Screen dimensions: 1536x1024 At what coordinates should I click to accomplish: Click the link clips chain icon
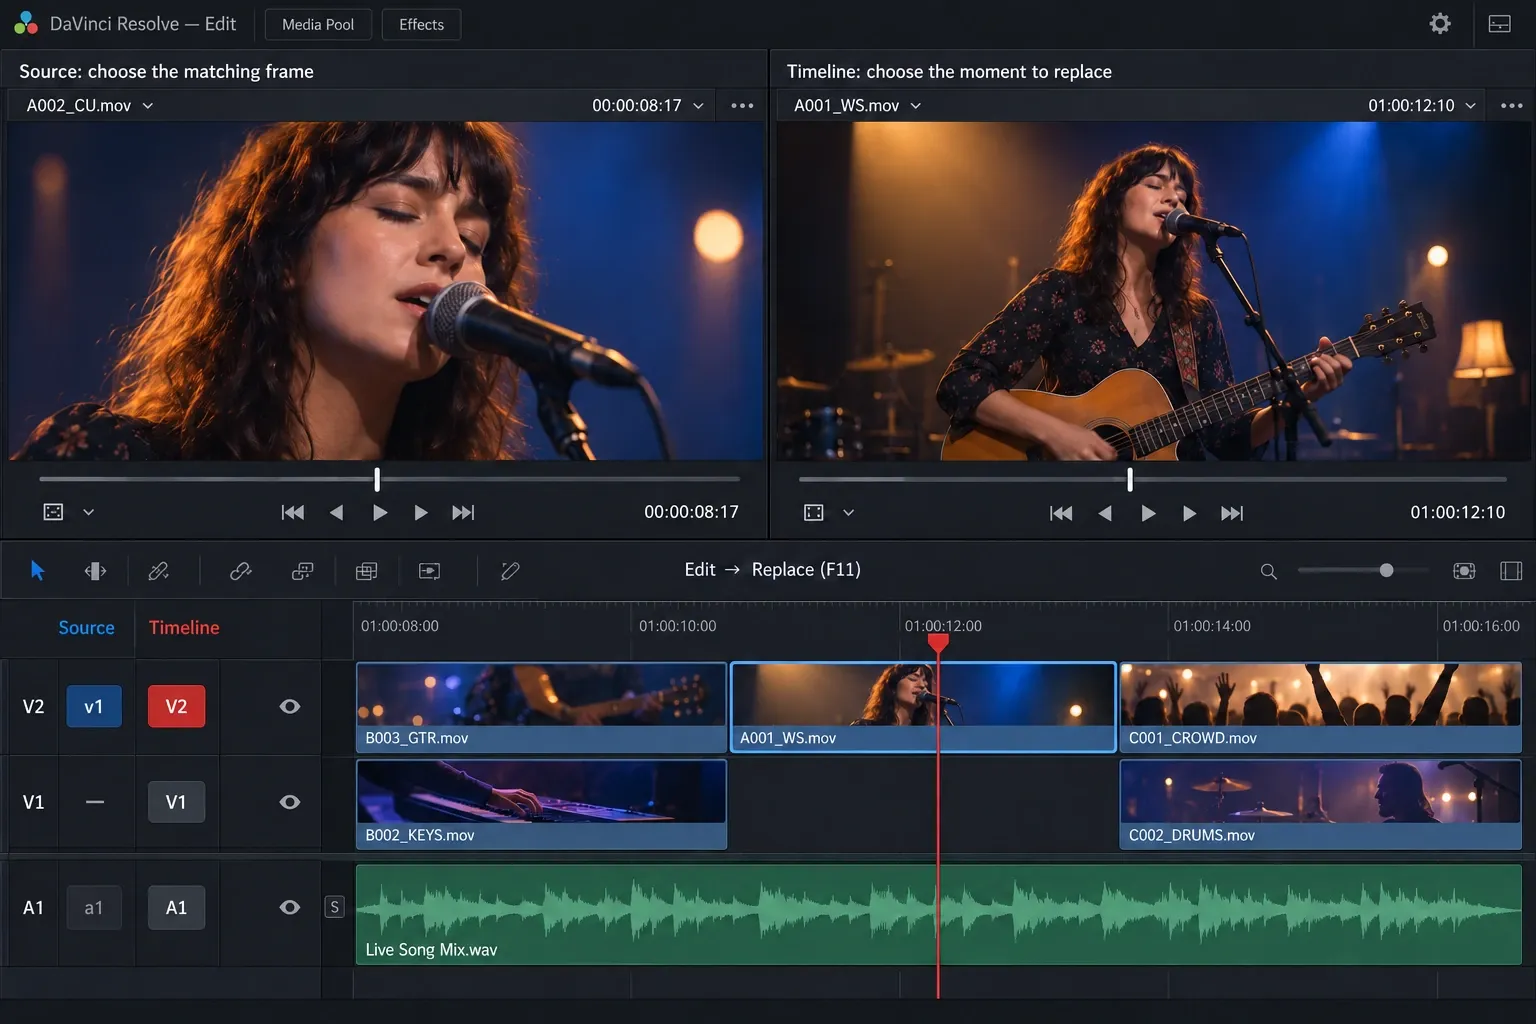(x=240, y=570)
